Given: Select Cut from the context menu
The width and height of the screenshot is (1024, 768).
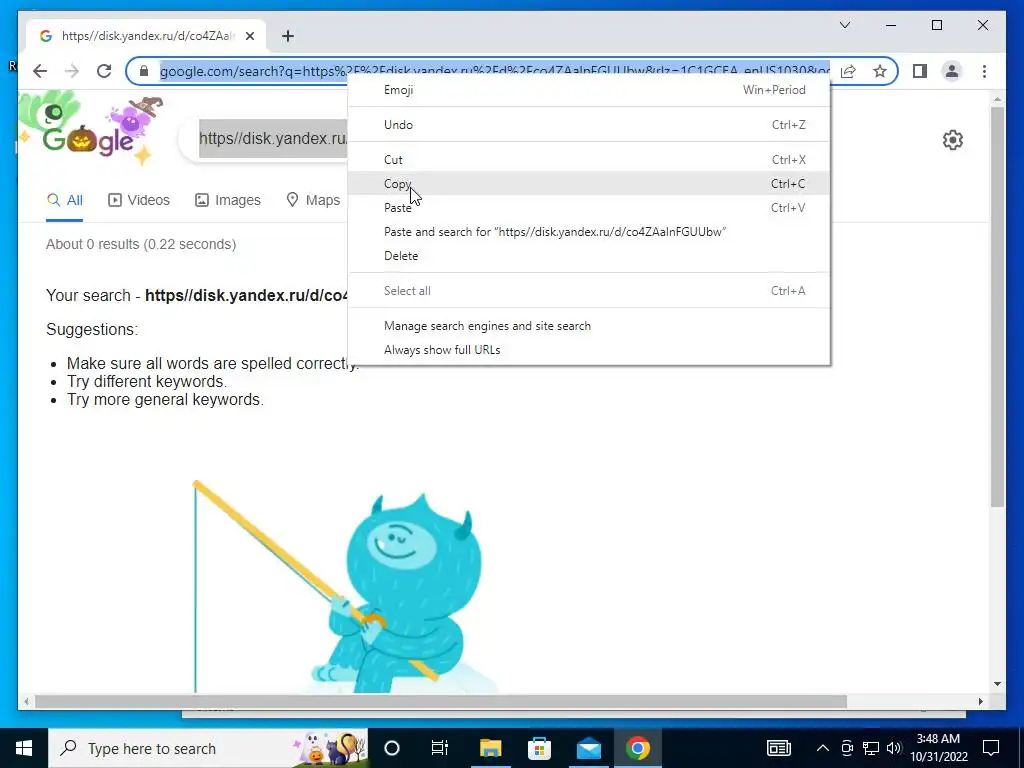Looking at the screenshot, I should pyautogui.click(x=589, y=160).
